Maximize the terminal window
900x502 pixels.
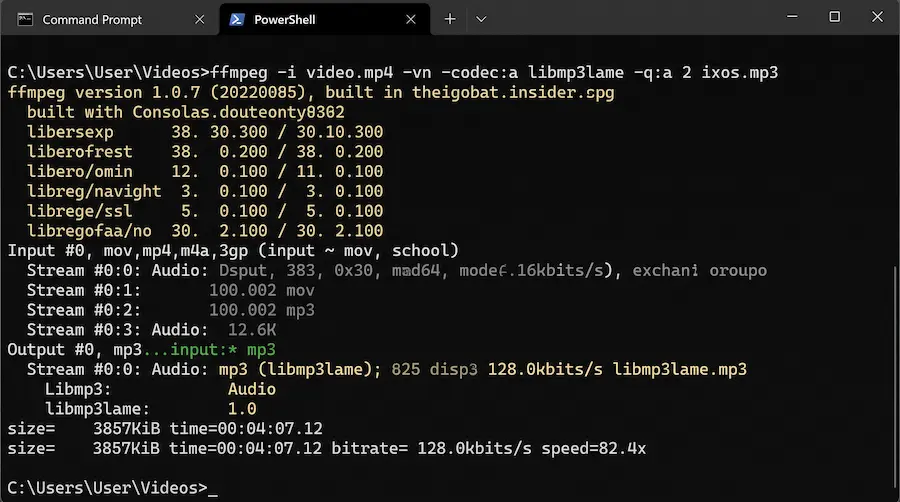click(x=835, y=17)
